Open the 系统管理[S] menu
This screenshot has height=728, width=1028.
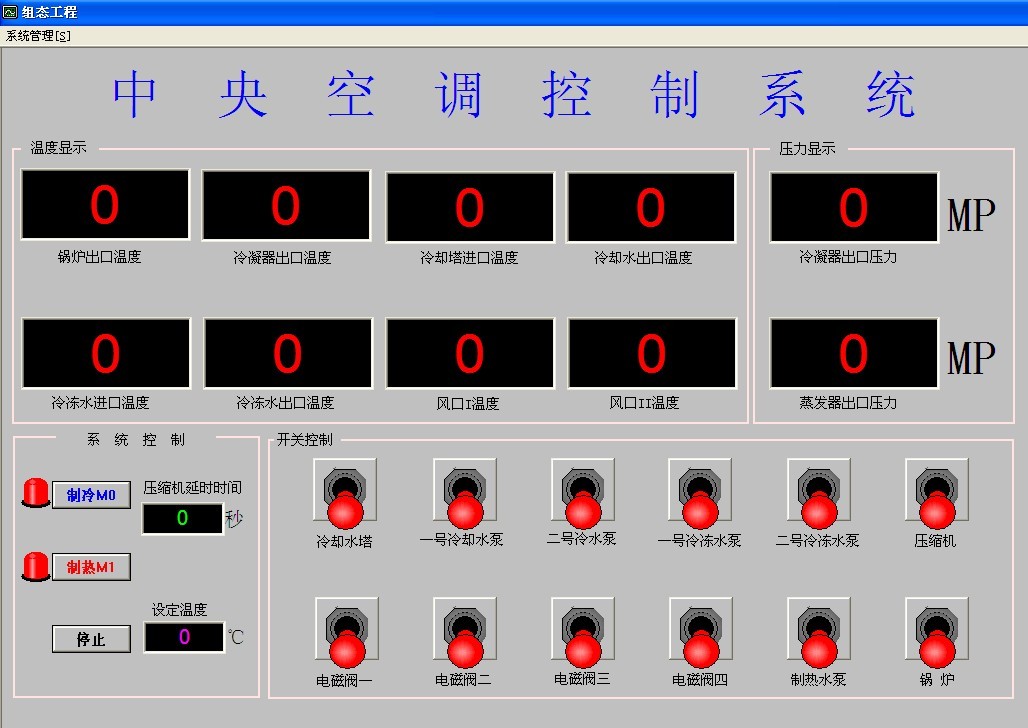(39, 33)
